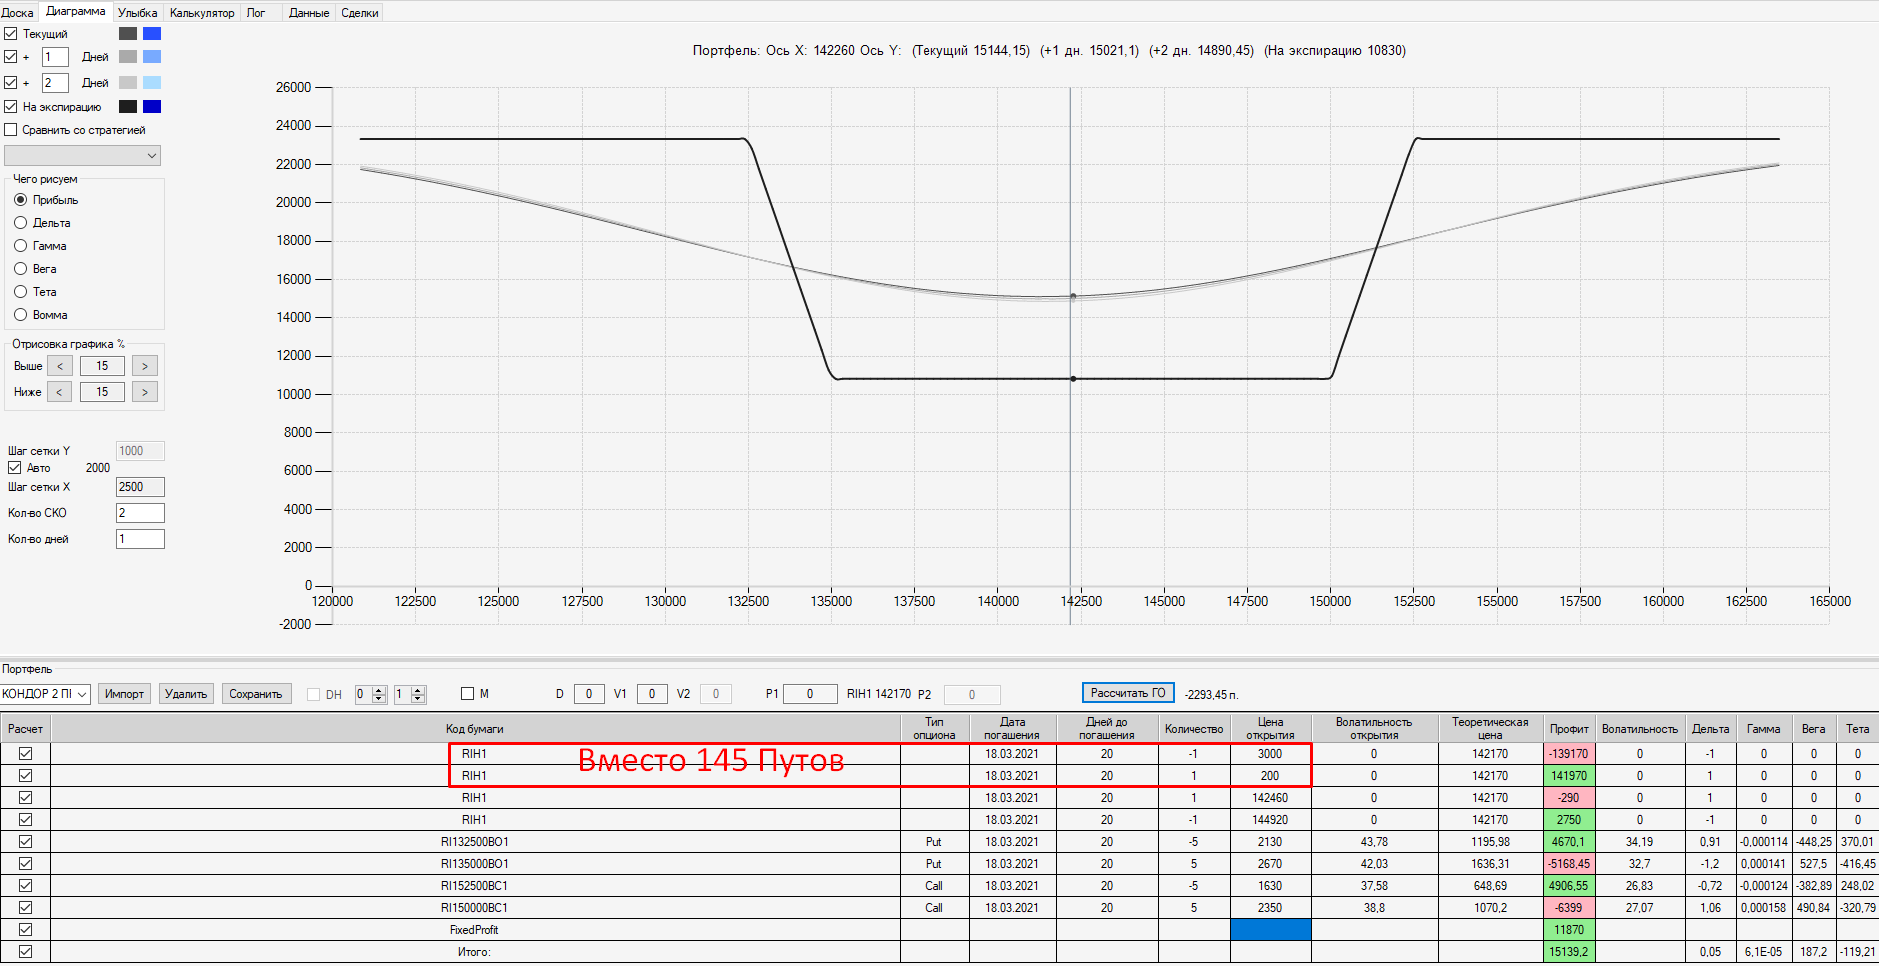Open the Калькулятор tab
Screen dimensions: 1879x966
(x=202, y=13)
